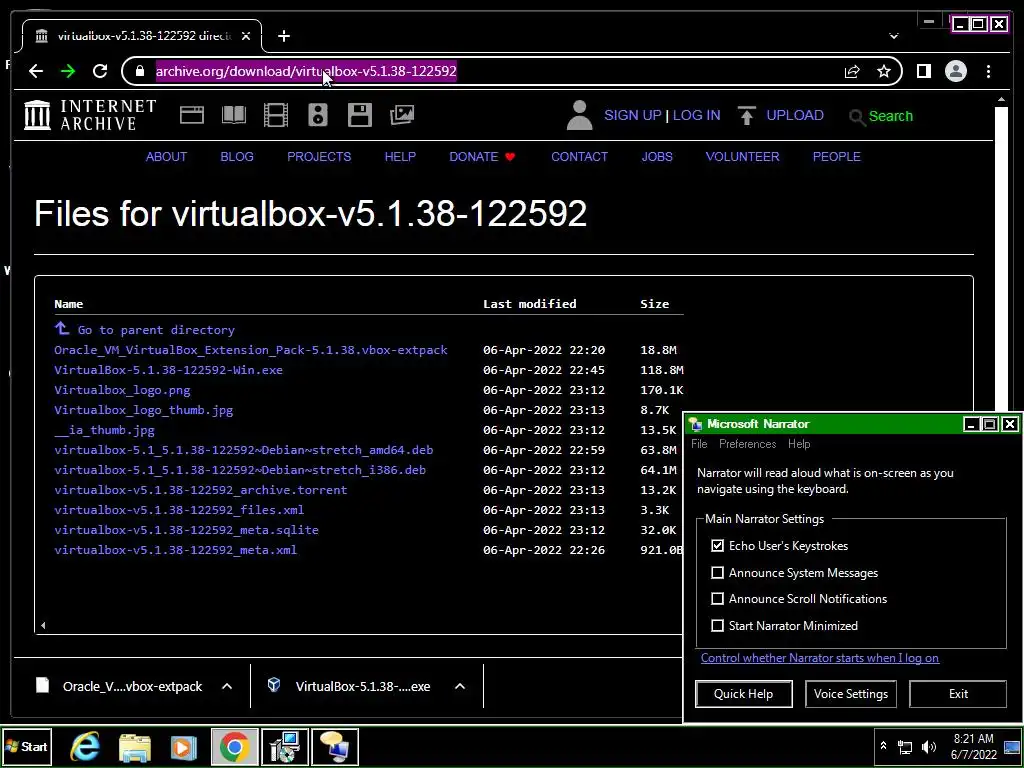Expand the VirtualBox-5.1.38-....exe download options chevron

tap(460, 686)
